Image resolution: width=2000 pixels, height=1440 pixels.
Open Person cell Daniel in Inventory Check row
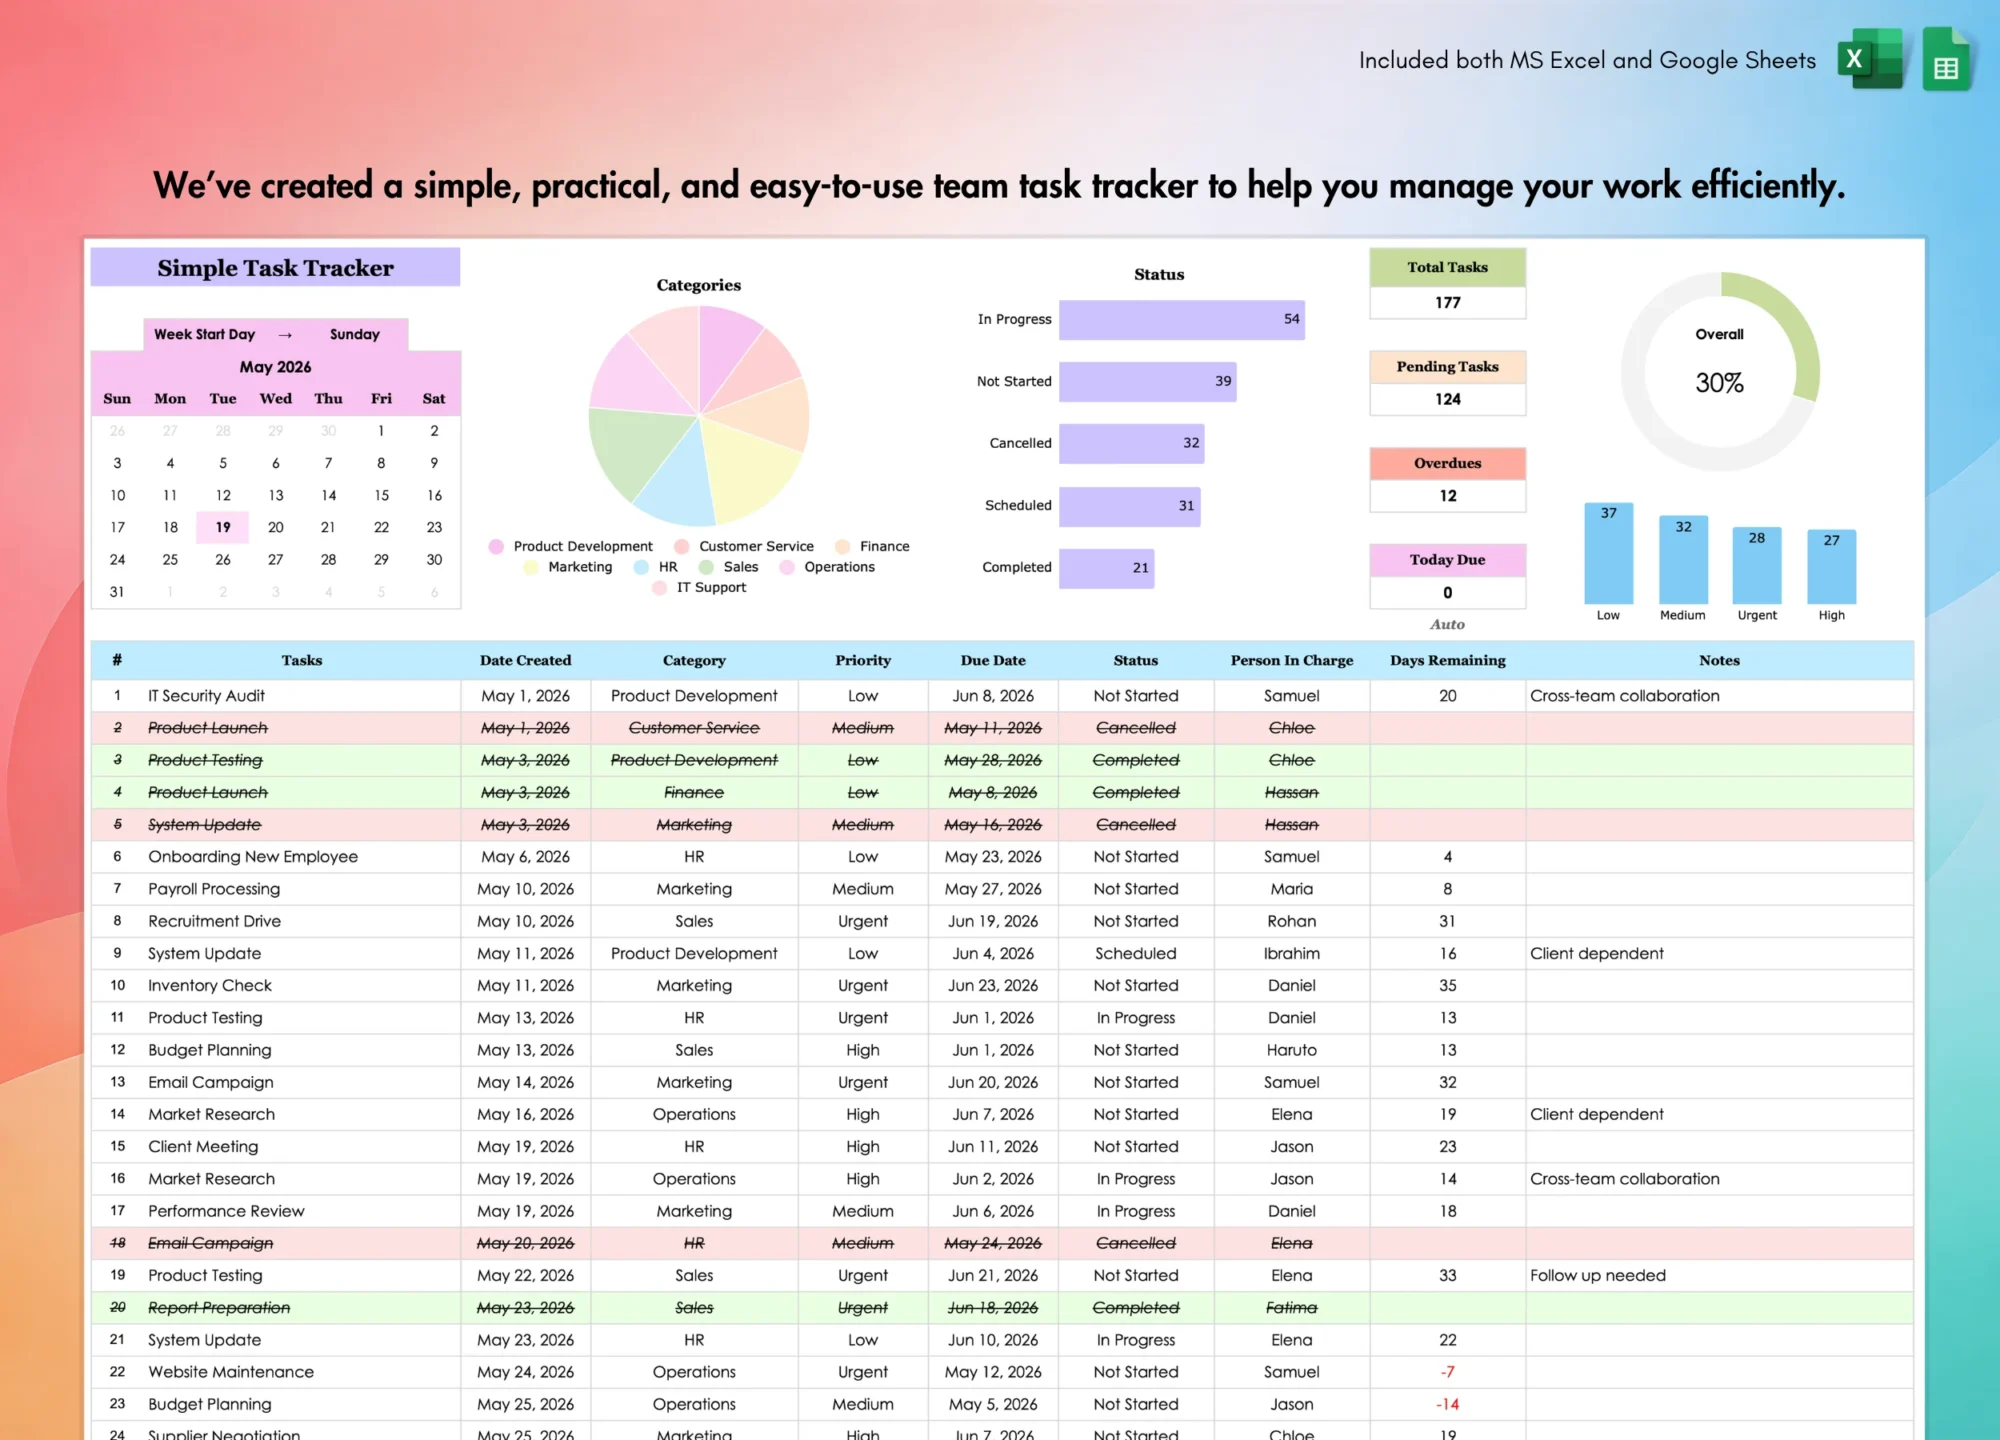click(x=1291, y=985)
